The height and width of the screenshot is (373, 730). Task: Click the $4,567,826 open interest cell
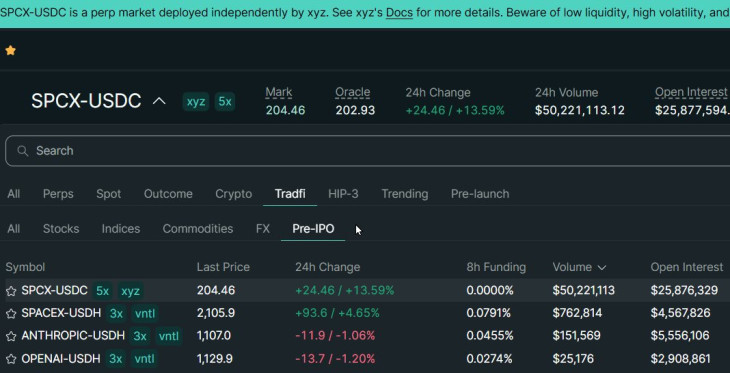click(x=681, y=313)
